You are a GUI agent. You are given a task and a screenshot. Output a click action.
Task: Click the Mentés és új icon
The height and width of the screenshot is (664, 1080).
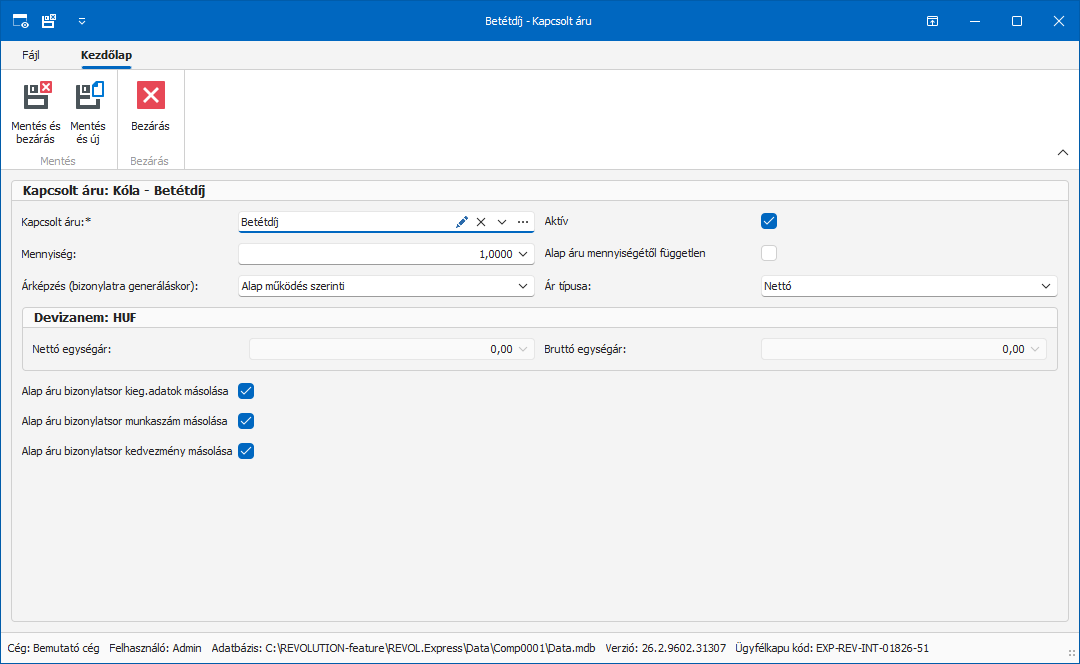pos(89,96)
